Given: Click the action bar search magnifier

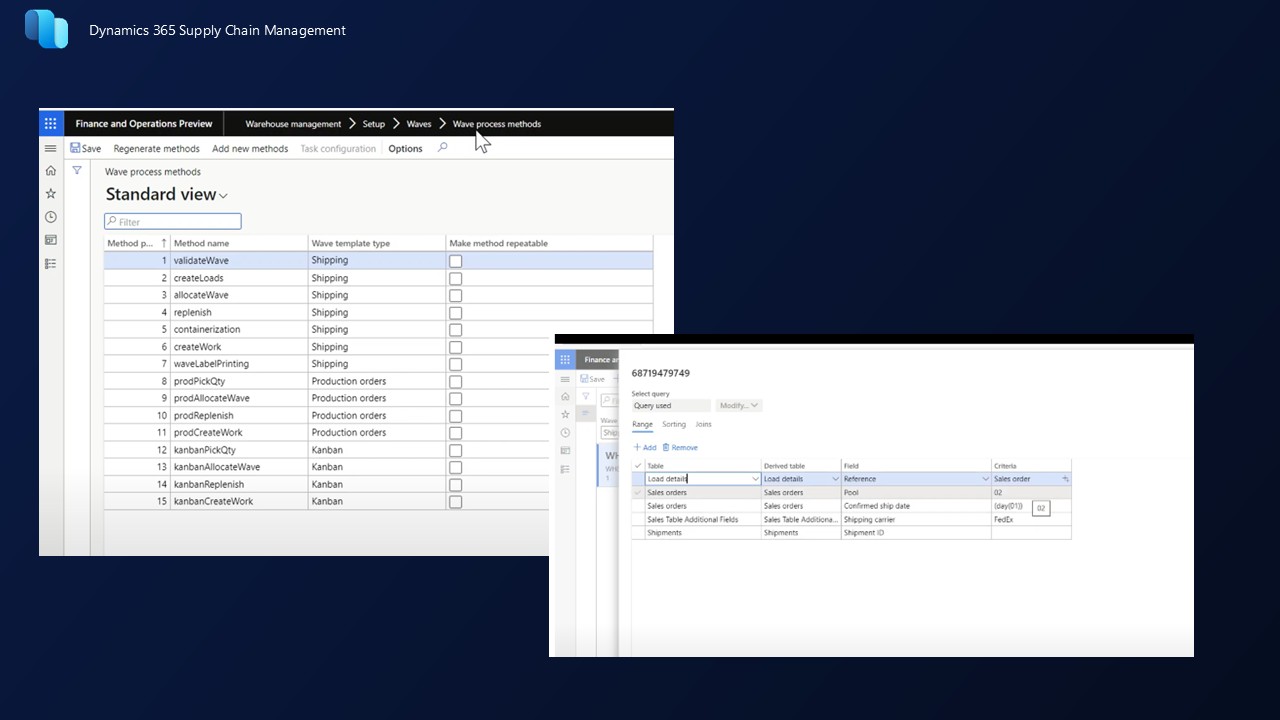Looking at the screenshot, I should click(x=443, y=148).
